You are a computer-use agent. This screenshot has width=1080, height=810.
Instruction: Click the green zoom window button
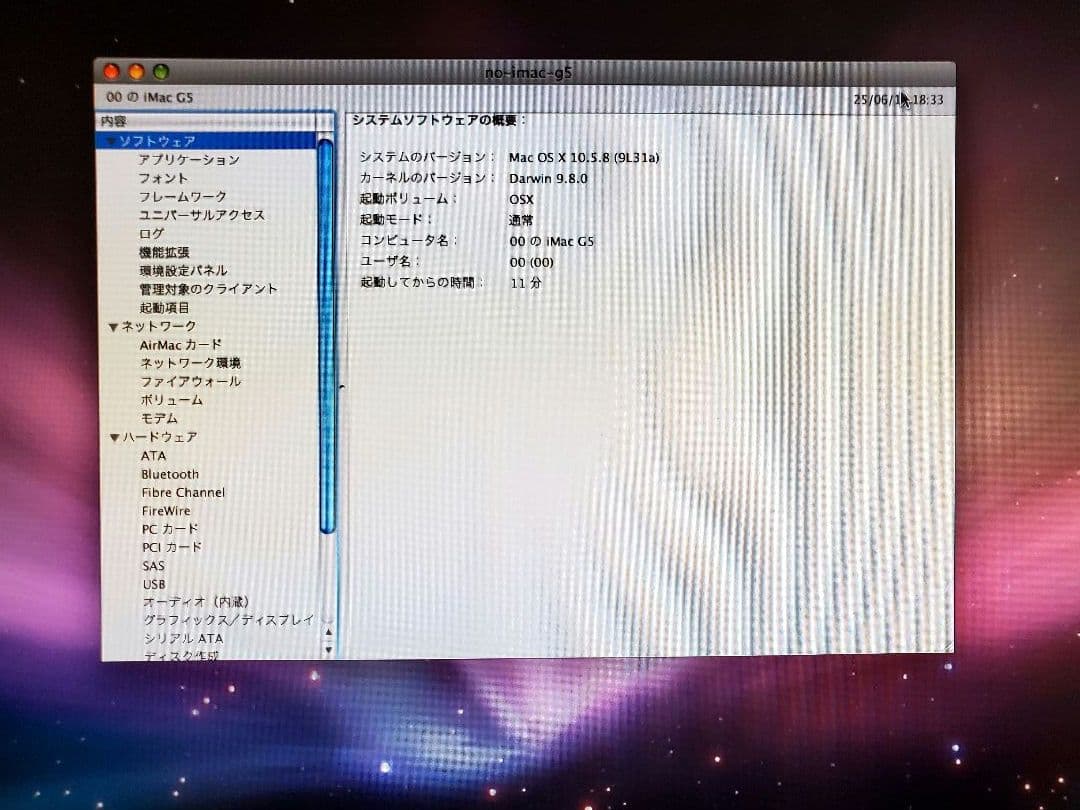[159, 72]
